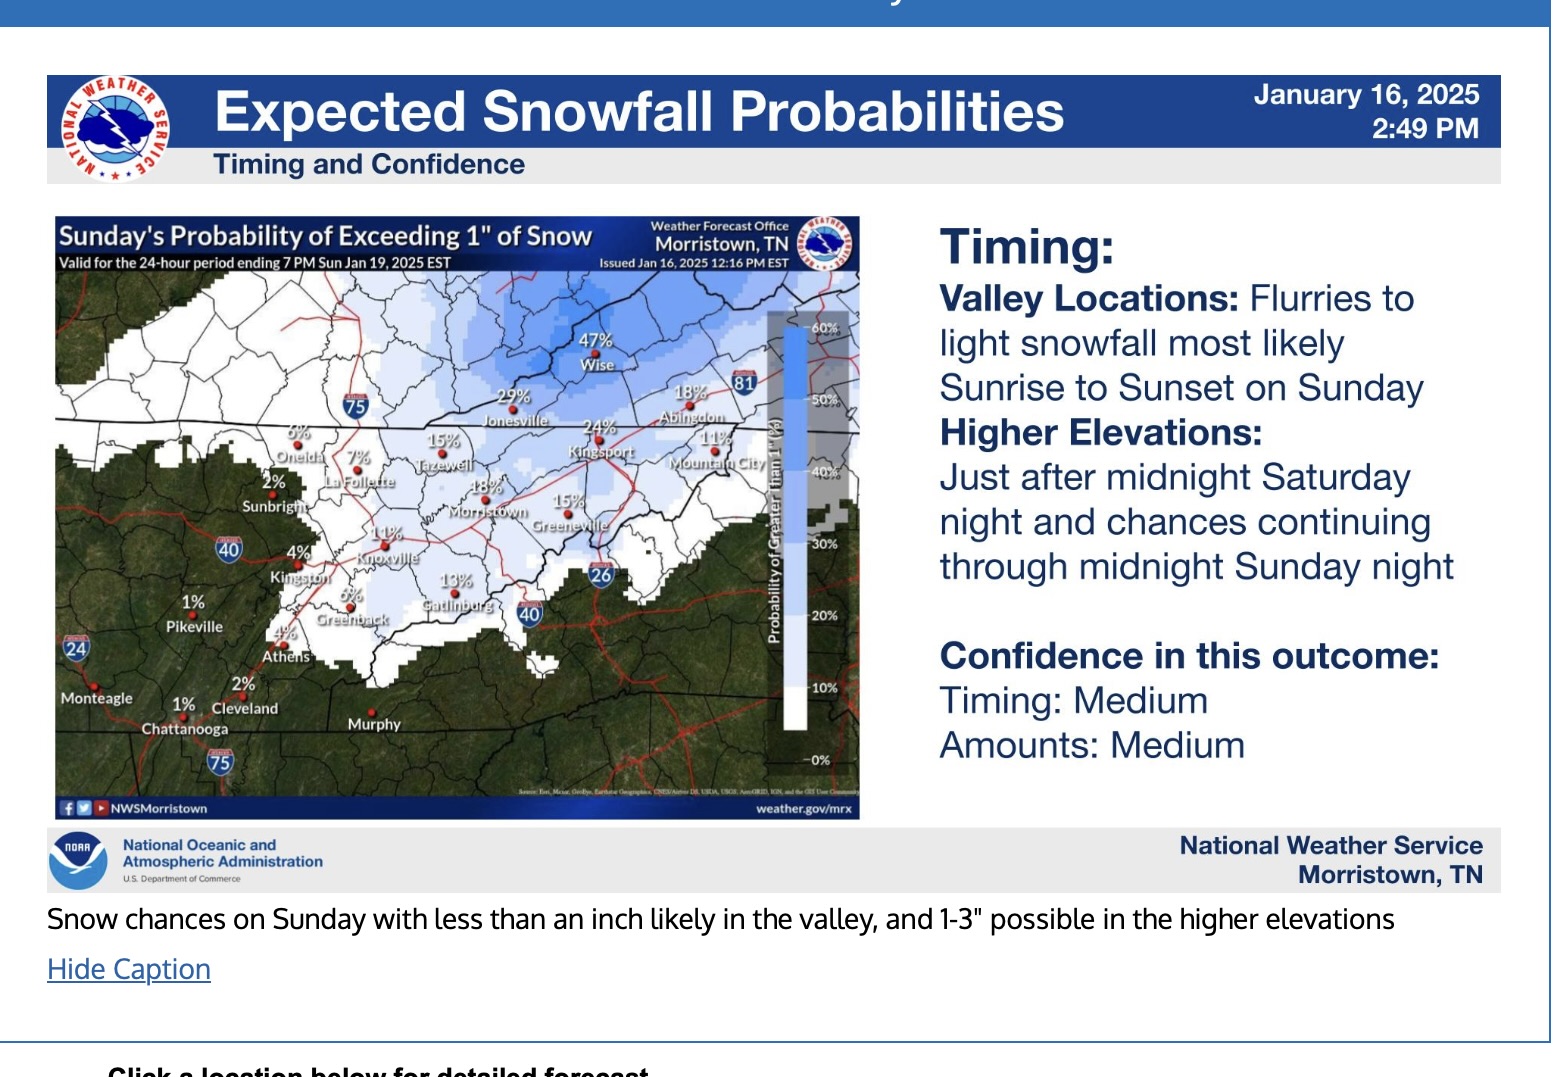The width and height of the screenshot is (1559, 1077).
Task: Click the 24% Kingsport marker on map
Action: pos(600,439)
